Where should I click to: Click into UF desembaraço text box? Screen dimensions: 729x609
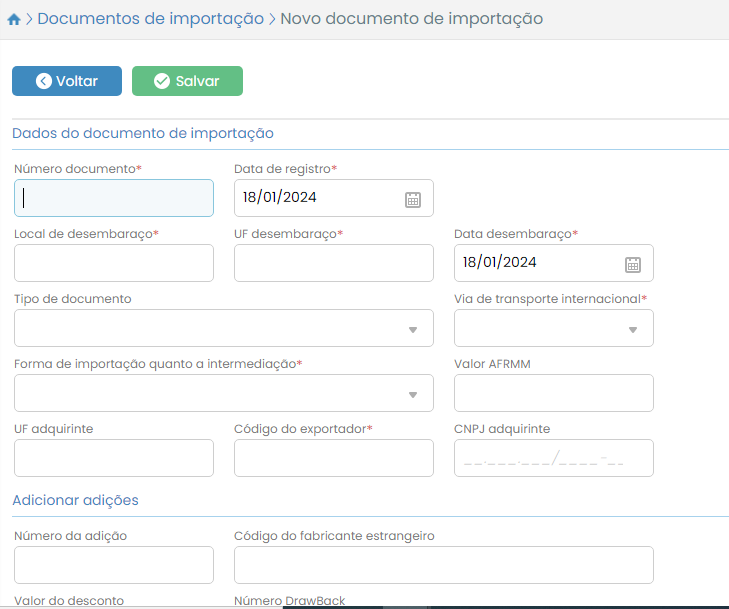point(334,263)
